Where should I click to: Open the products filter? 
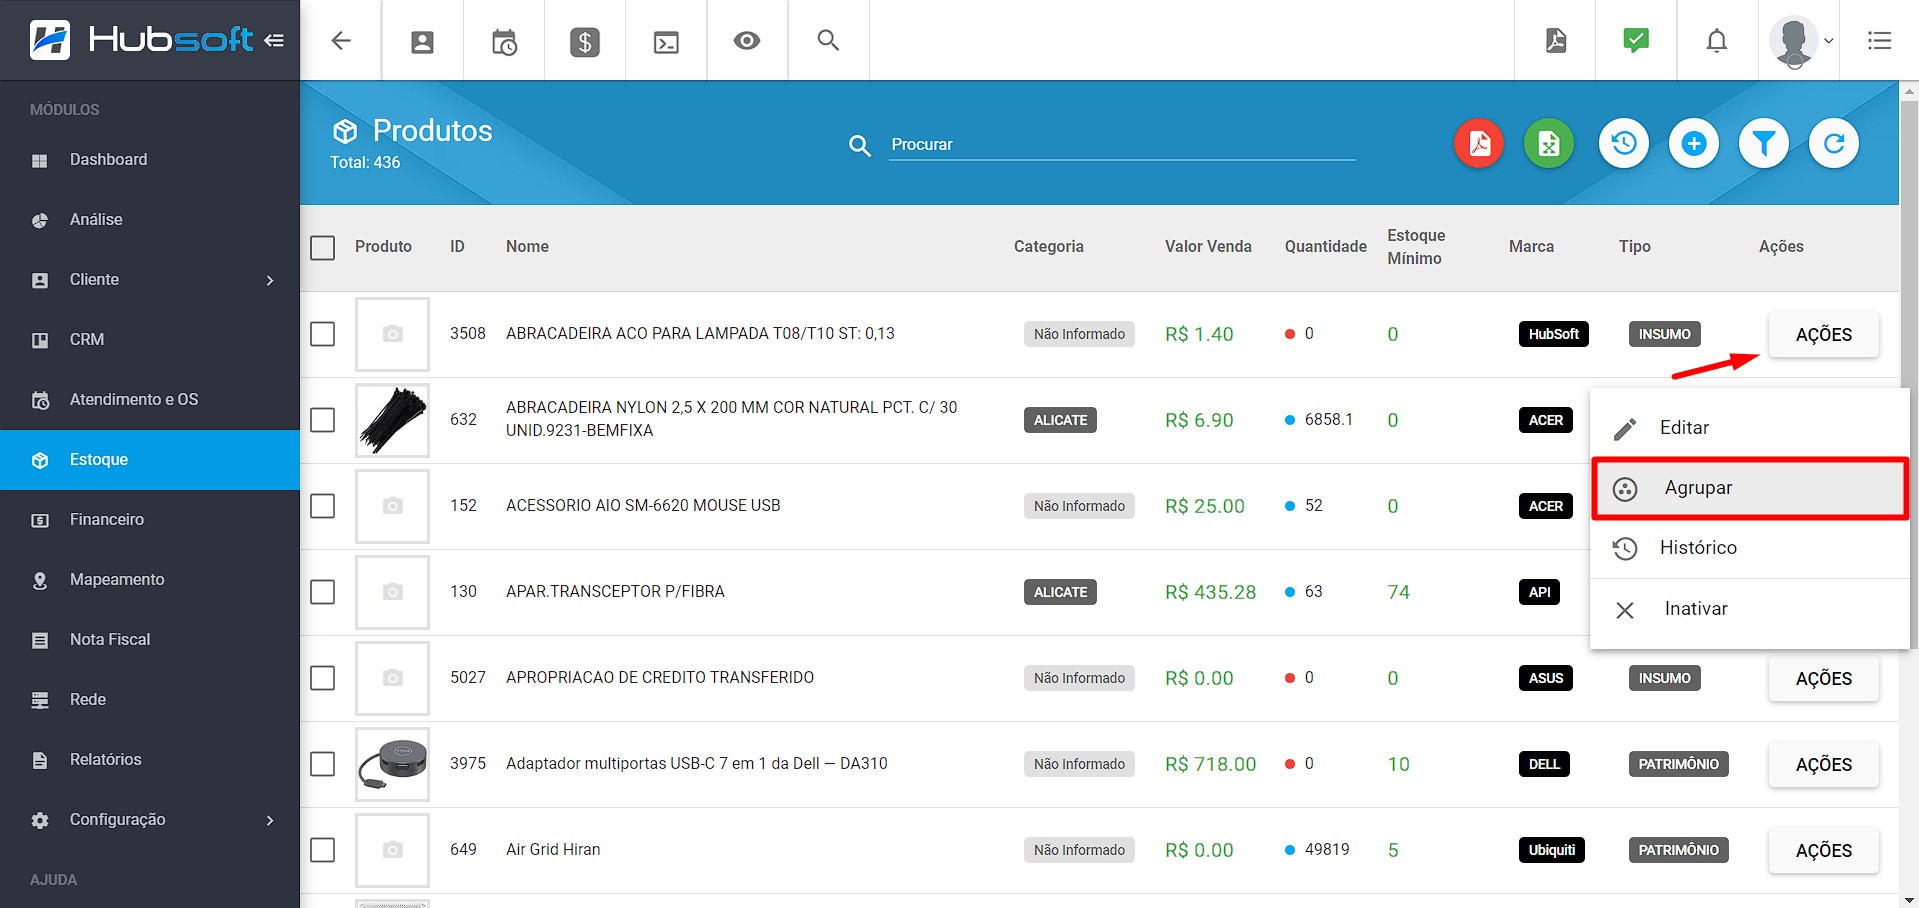pos(1764,144)
